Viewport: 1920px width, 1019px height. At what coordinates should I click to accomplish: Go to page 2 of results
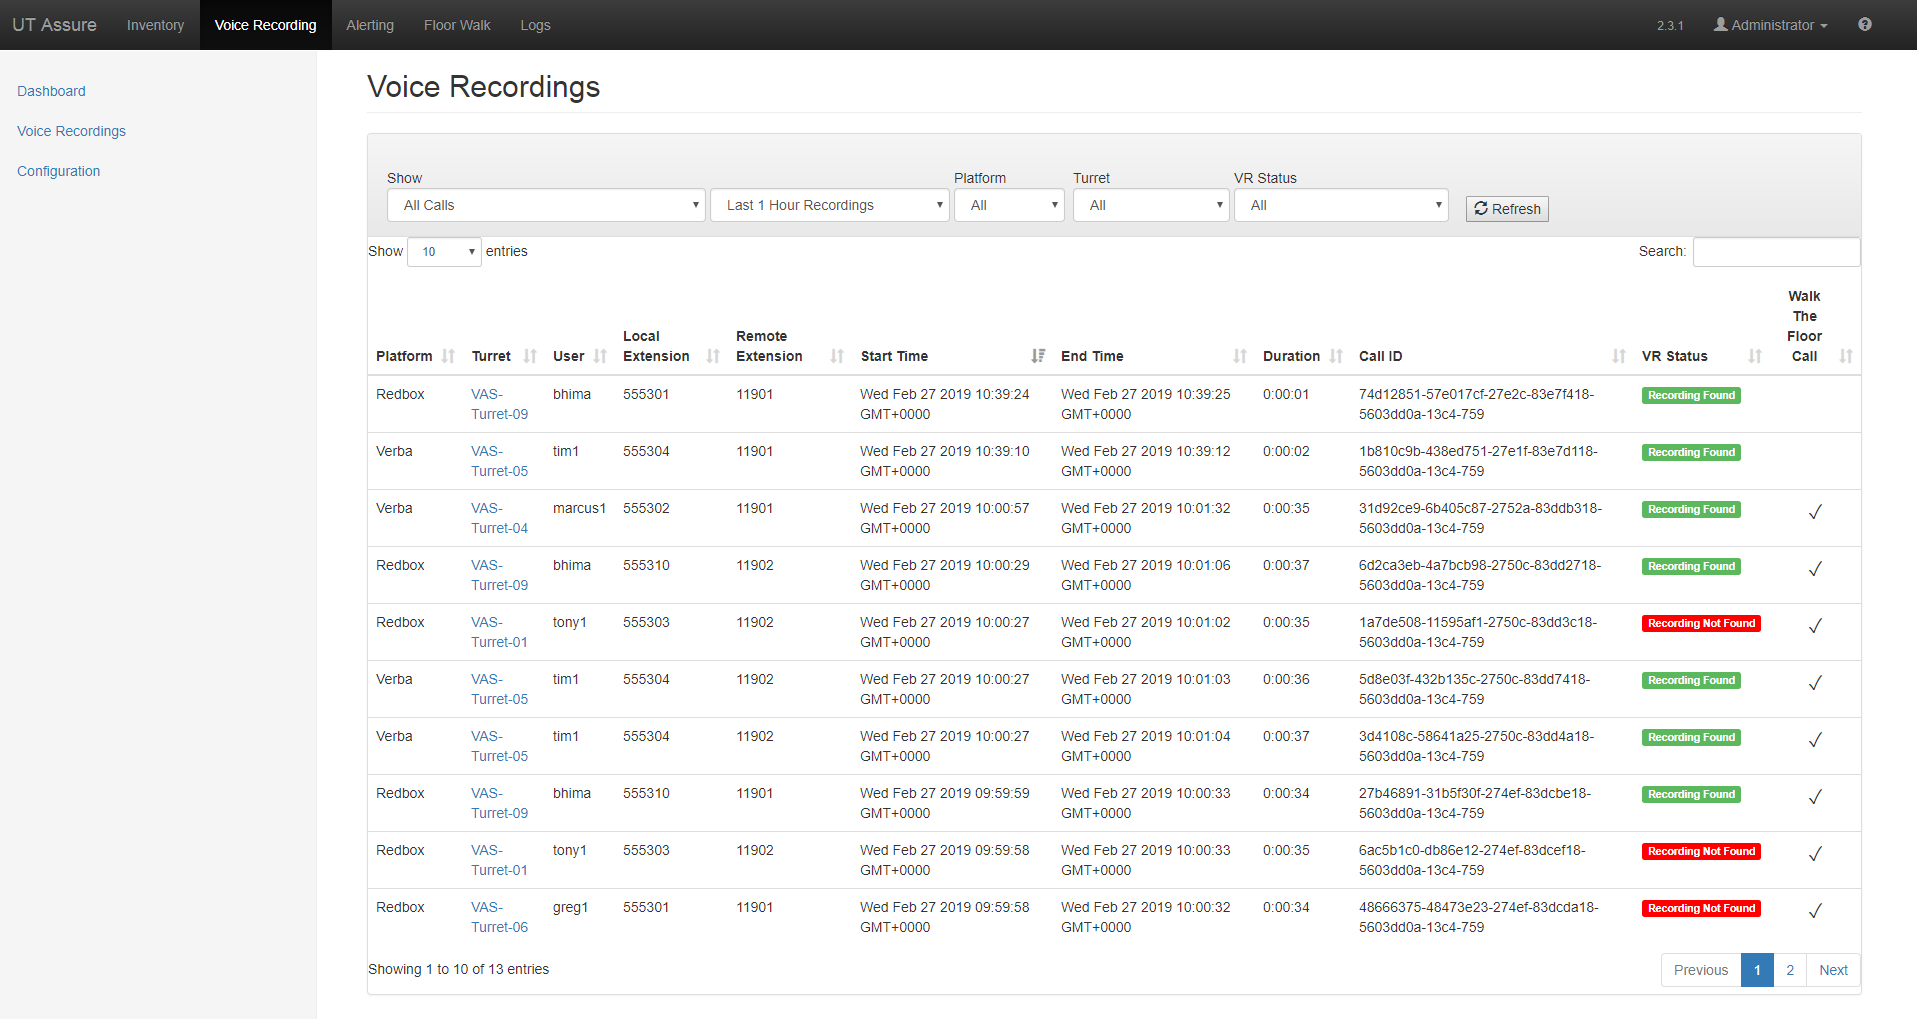coord(1790,970)
